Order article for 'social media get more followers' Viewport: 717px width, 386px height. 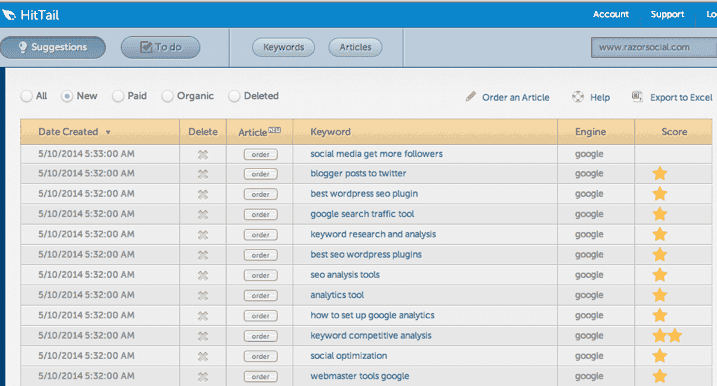(x=261, y=155)
